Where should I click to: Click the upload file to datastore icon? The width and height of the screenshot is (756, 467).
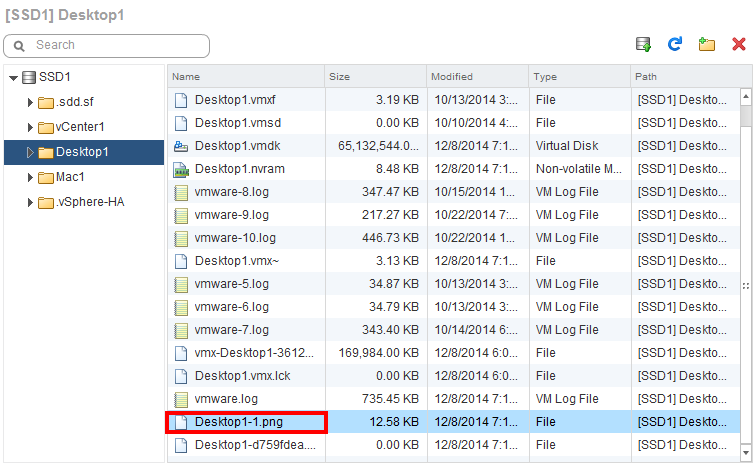coord(643,44)
